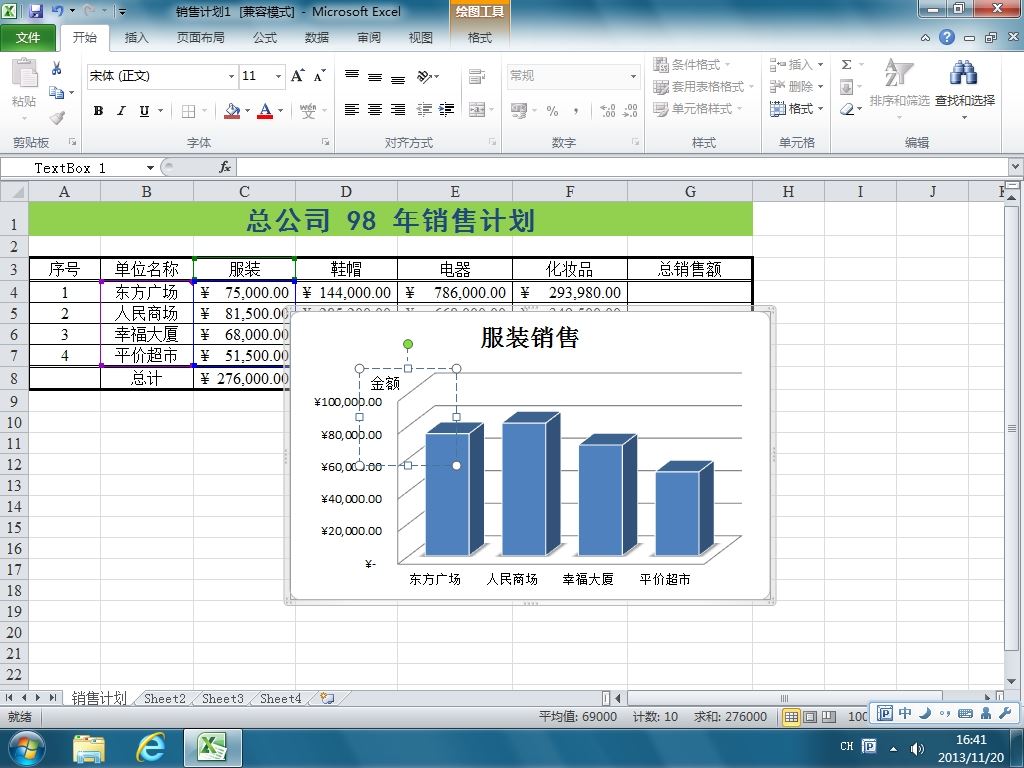Click the 单元格样式 button
1024x768 pixels.
coord(698,108)
